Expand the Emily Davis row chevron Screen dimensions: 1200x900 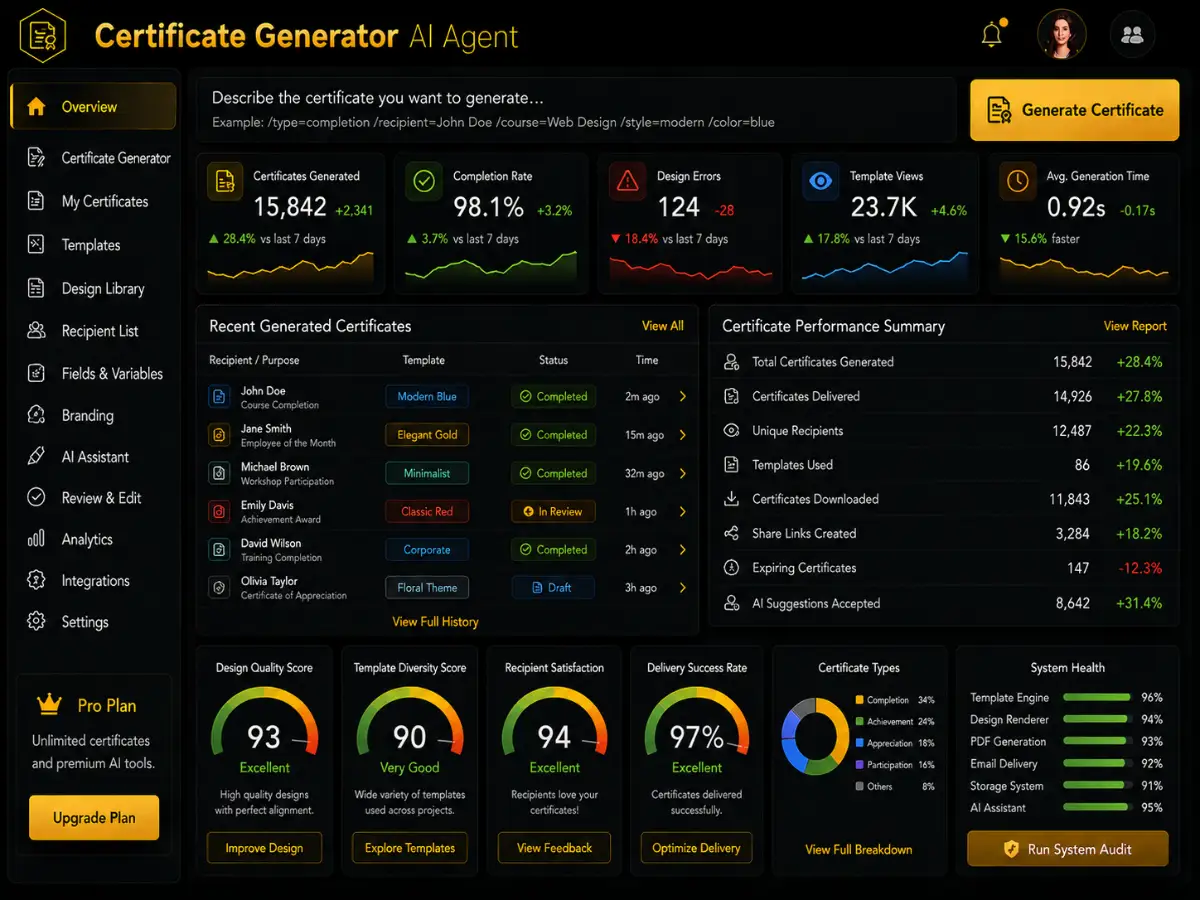(x=683, y=511)
